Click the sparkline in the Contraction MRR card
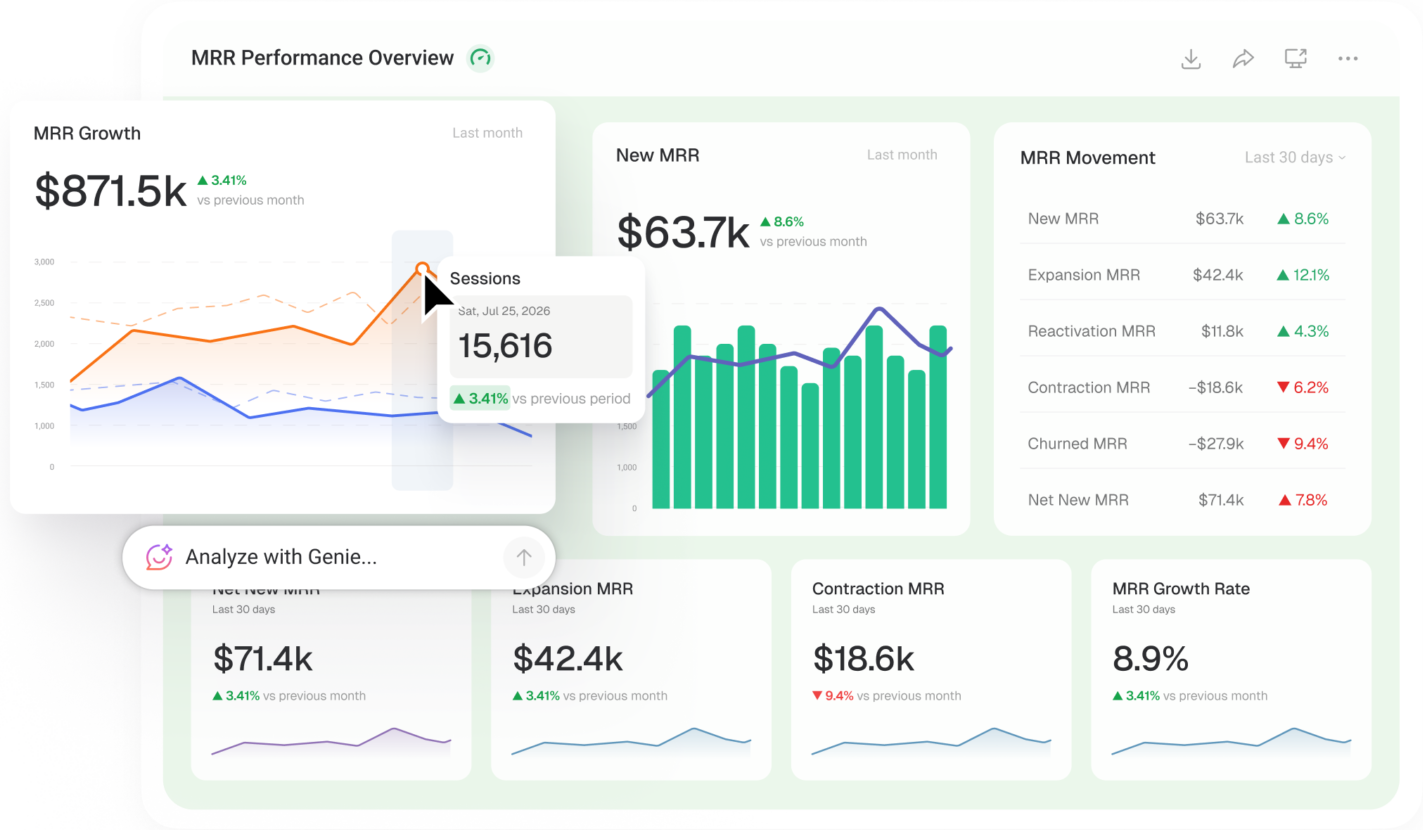Viewport: 1423px width, 830px height. [931, 742]
